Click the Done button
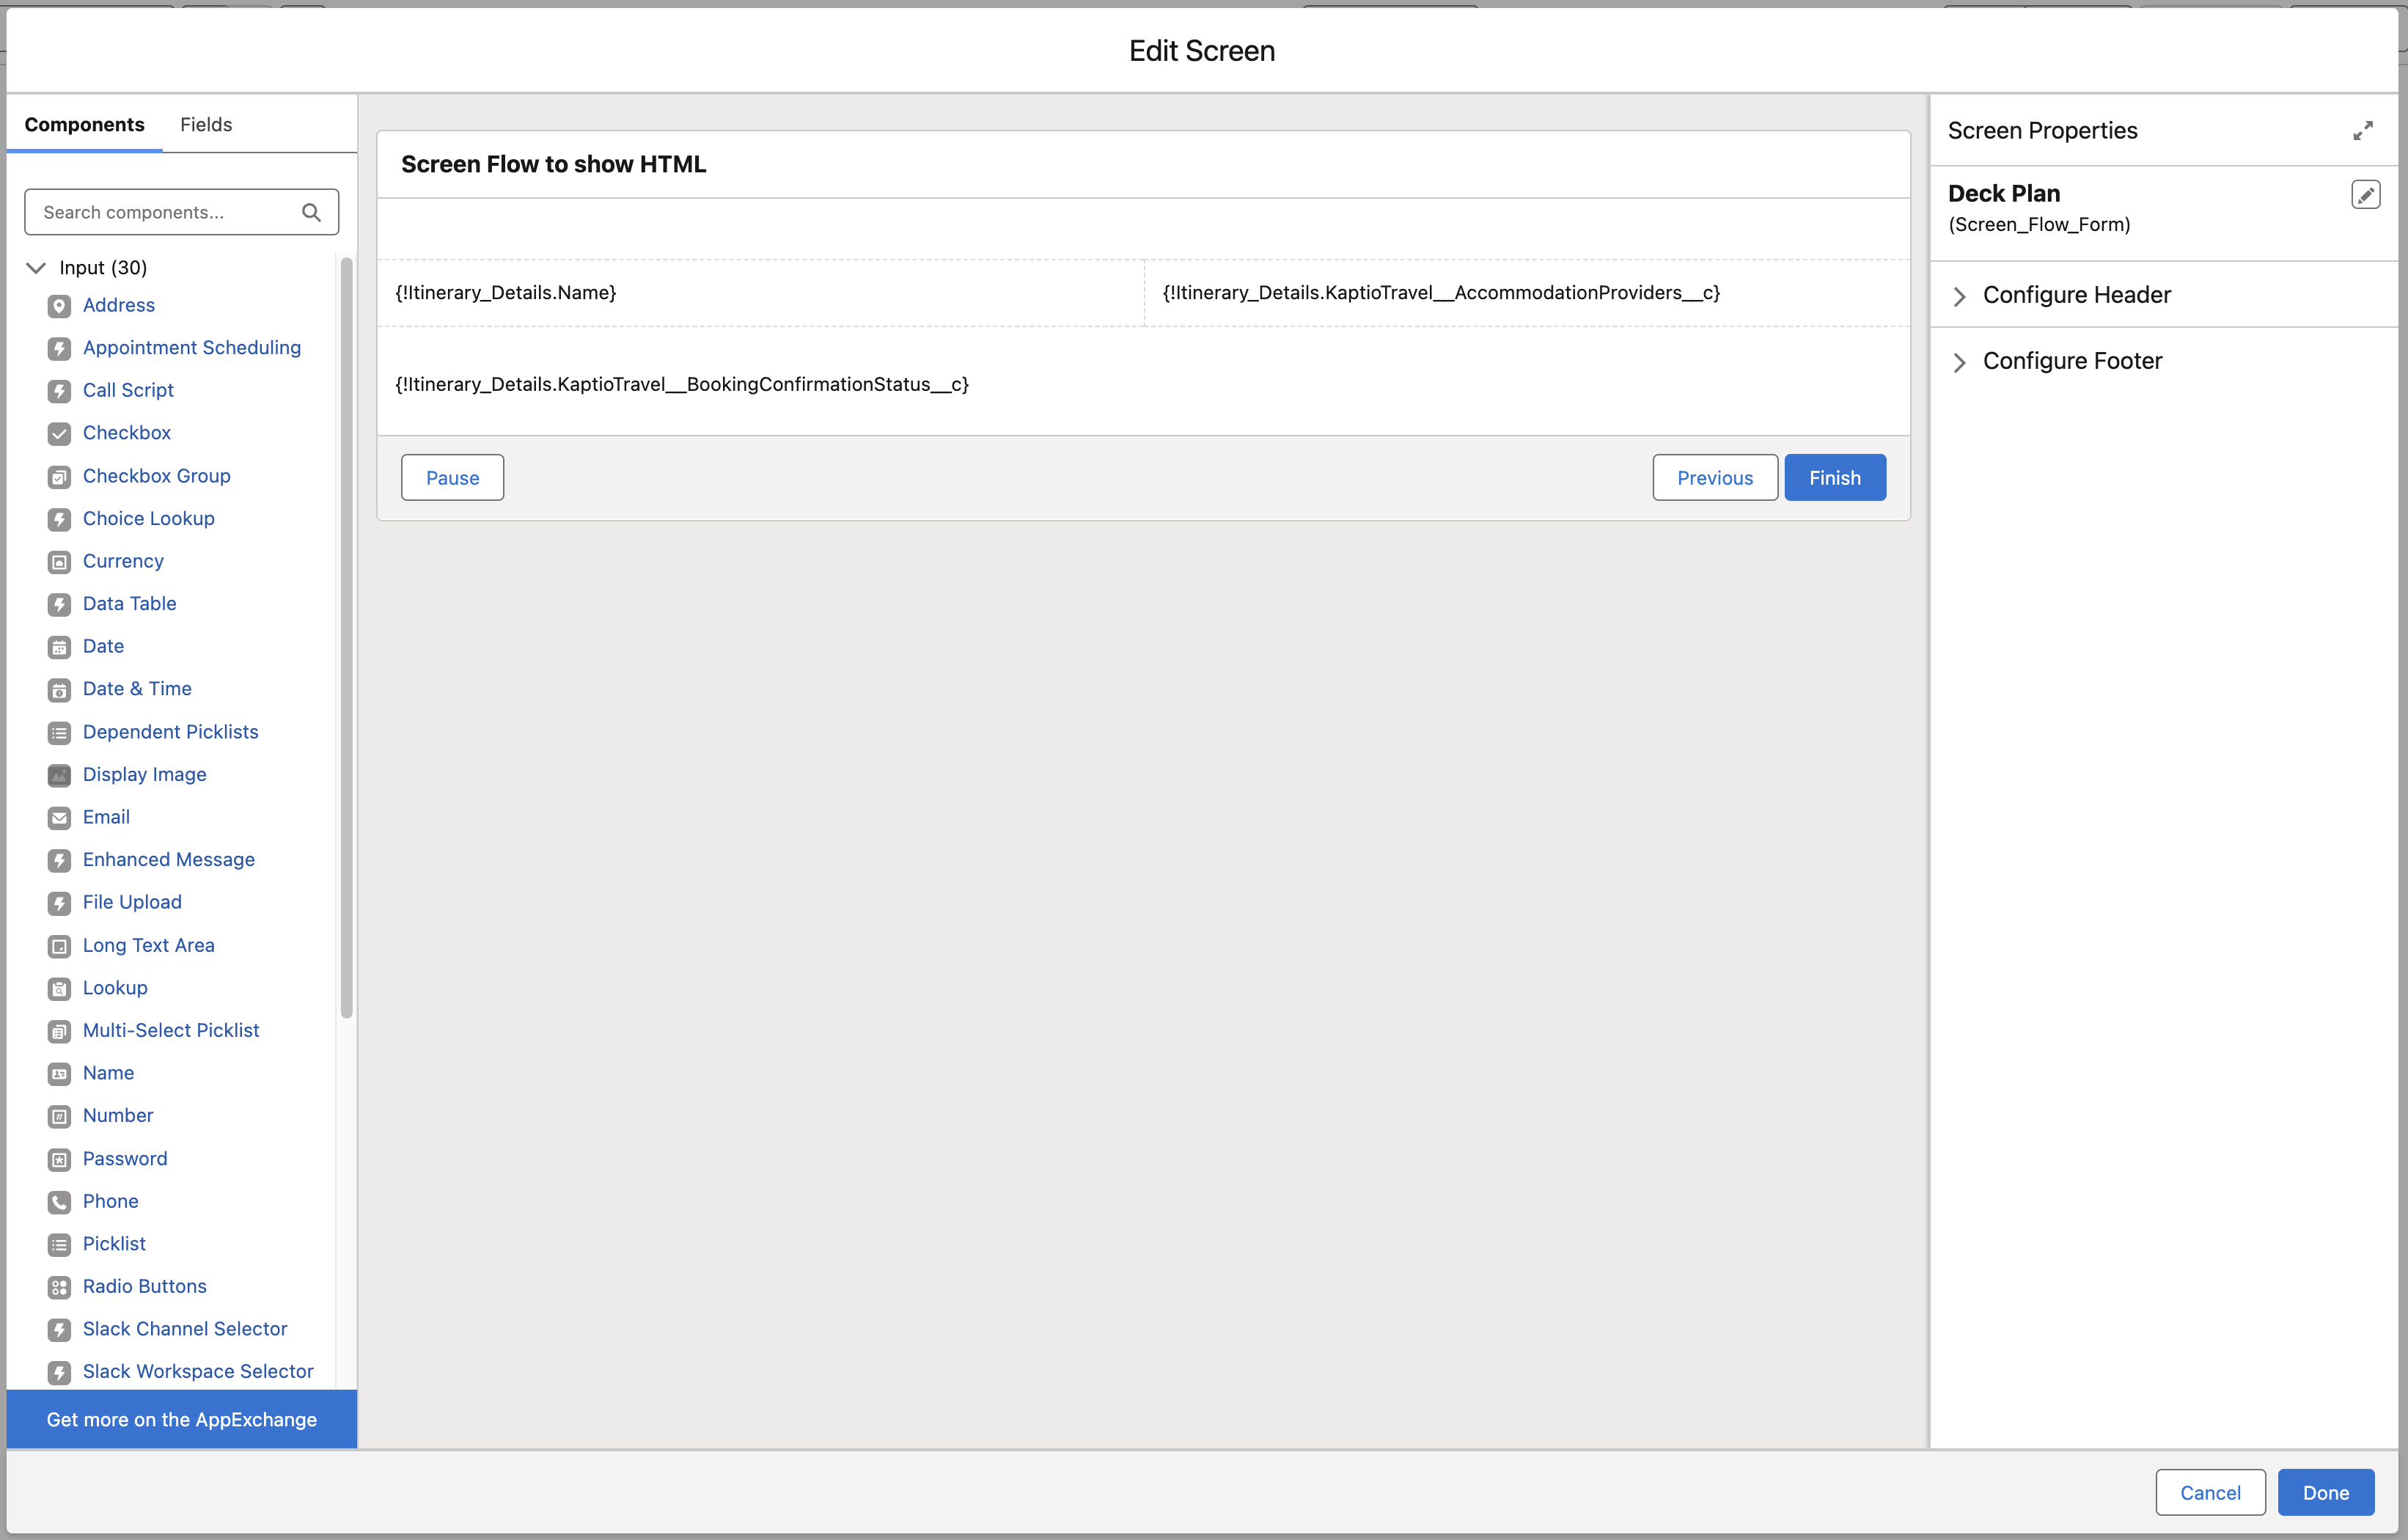The width and height of the screenshot is (2408, 1540). point(2325,1492)
